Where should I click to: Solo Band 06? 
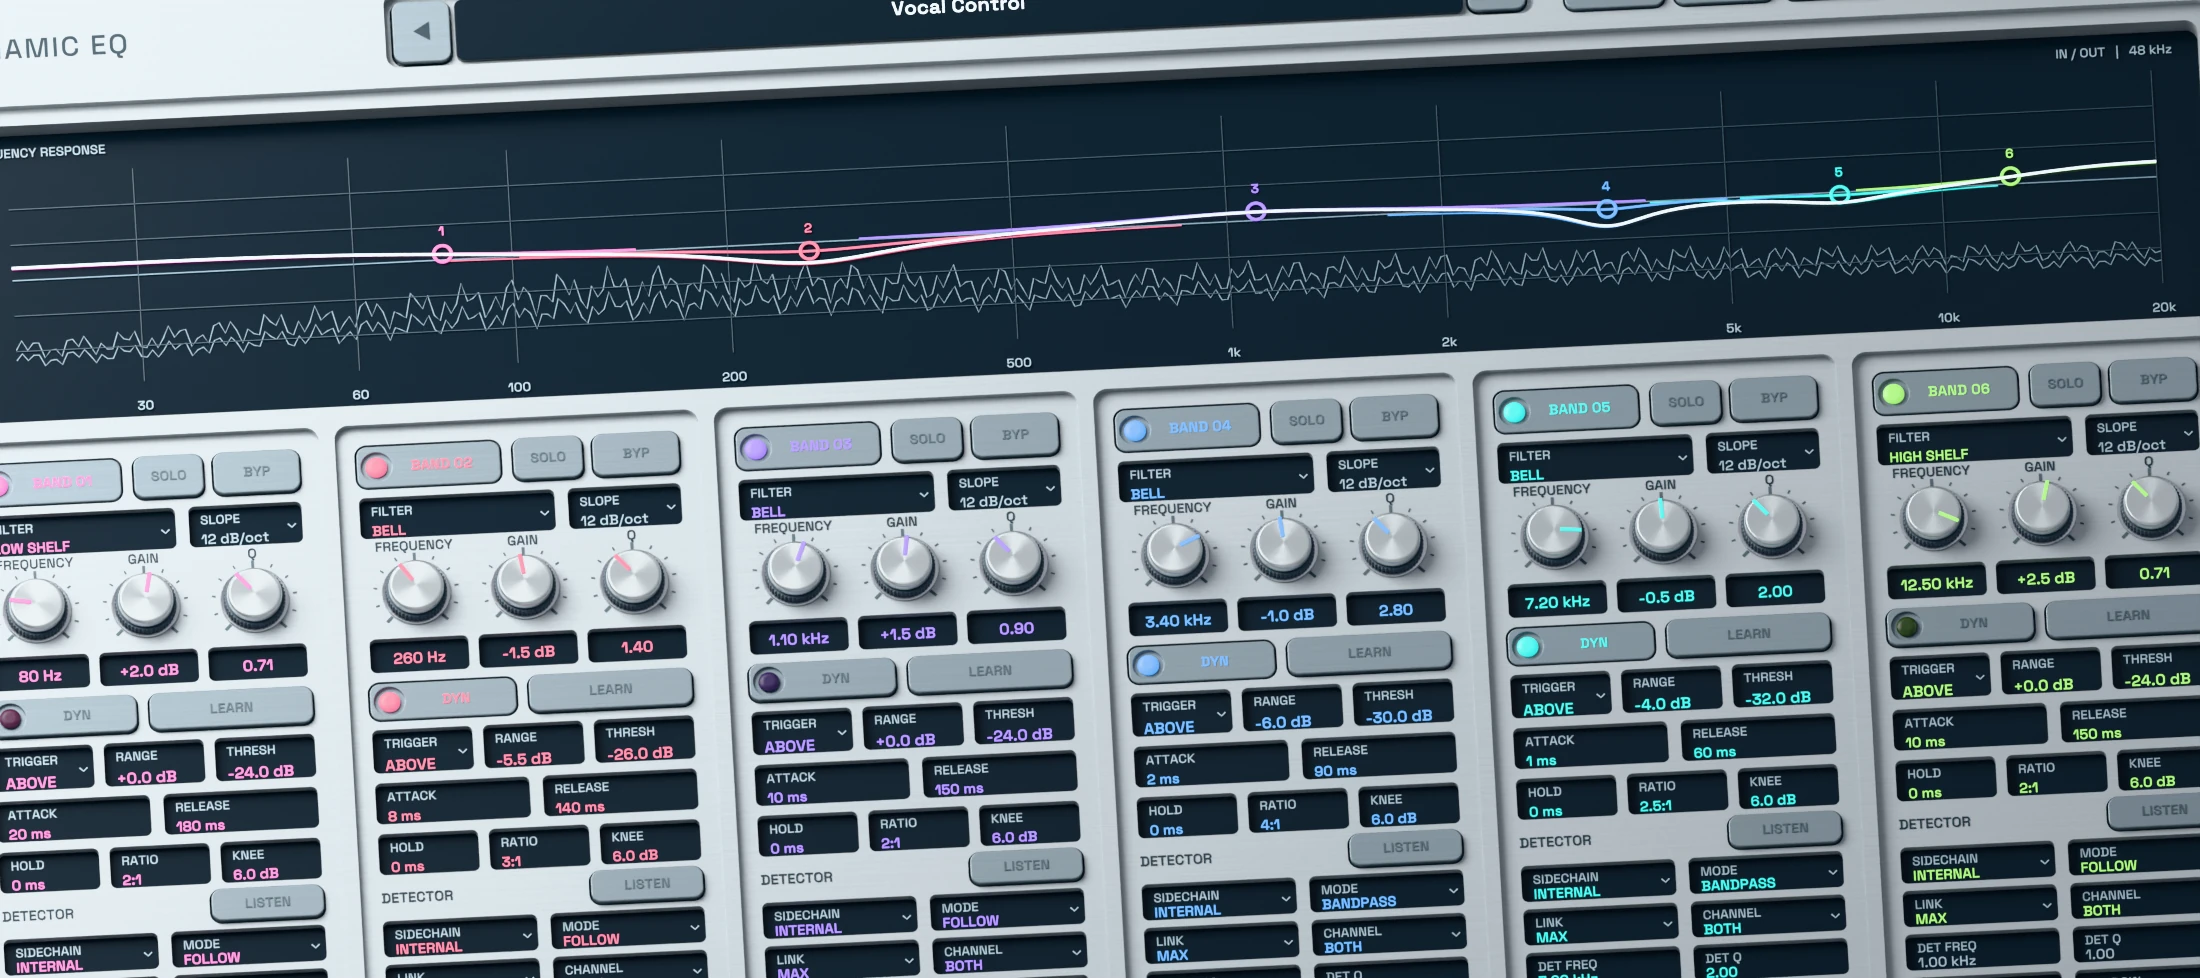coord(2065,384)
